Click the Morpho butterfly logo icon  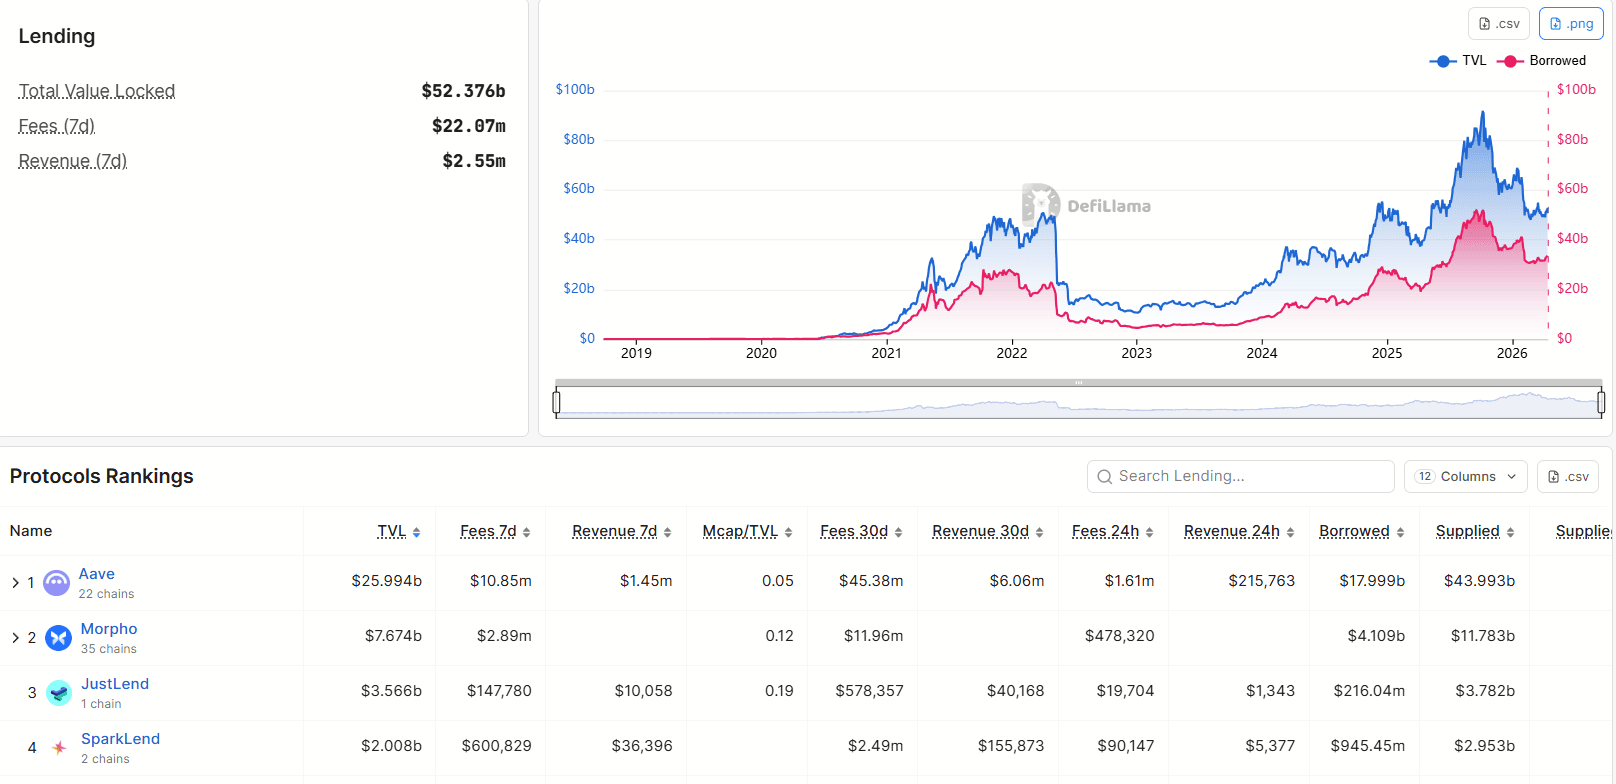tap(59, 637)
